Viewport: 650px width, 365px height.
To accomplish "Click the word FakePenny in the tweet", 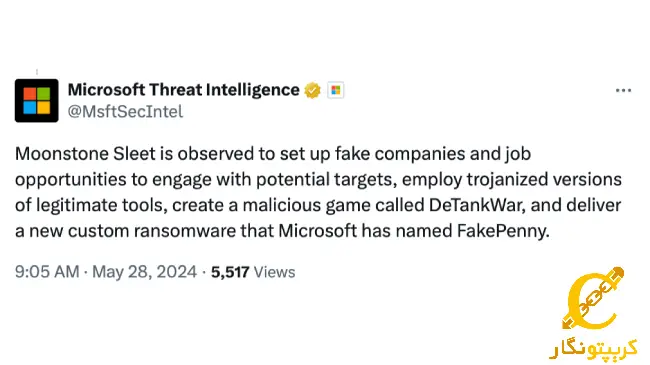I will click(503, 231).
